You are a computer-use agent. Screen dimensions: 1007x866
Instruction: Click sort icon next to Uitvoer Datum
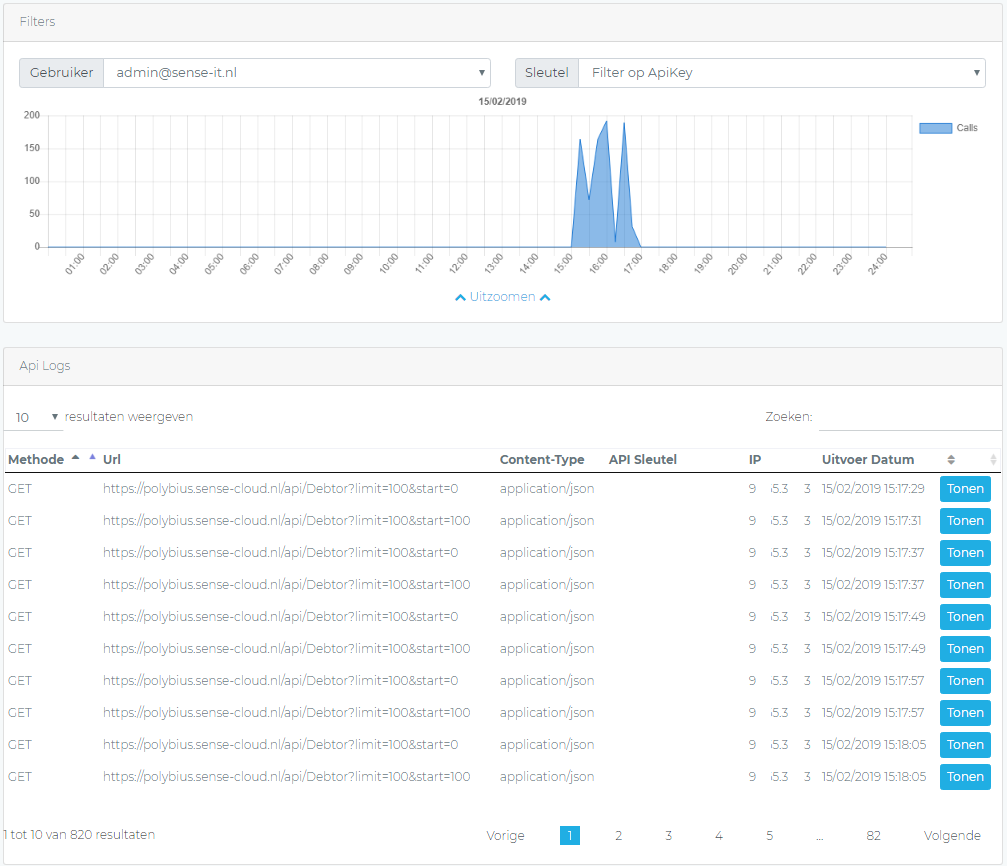[x=951, y=460]
